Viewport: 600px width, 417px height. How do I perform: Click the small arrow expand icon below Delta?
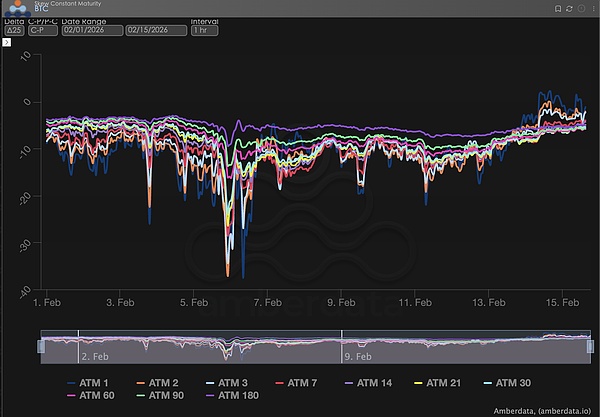coord(8,42)
